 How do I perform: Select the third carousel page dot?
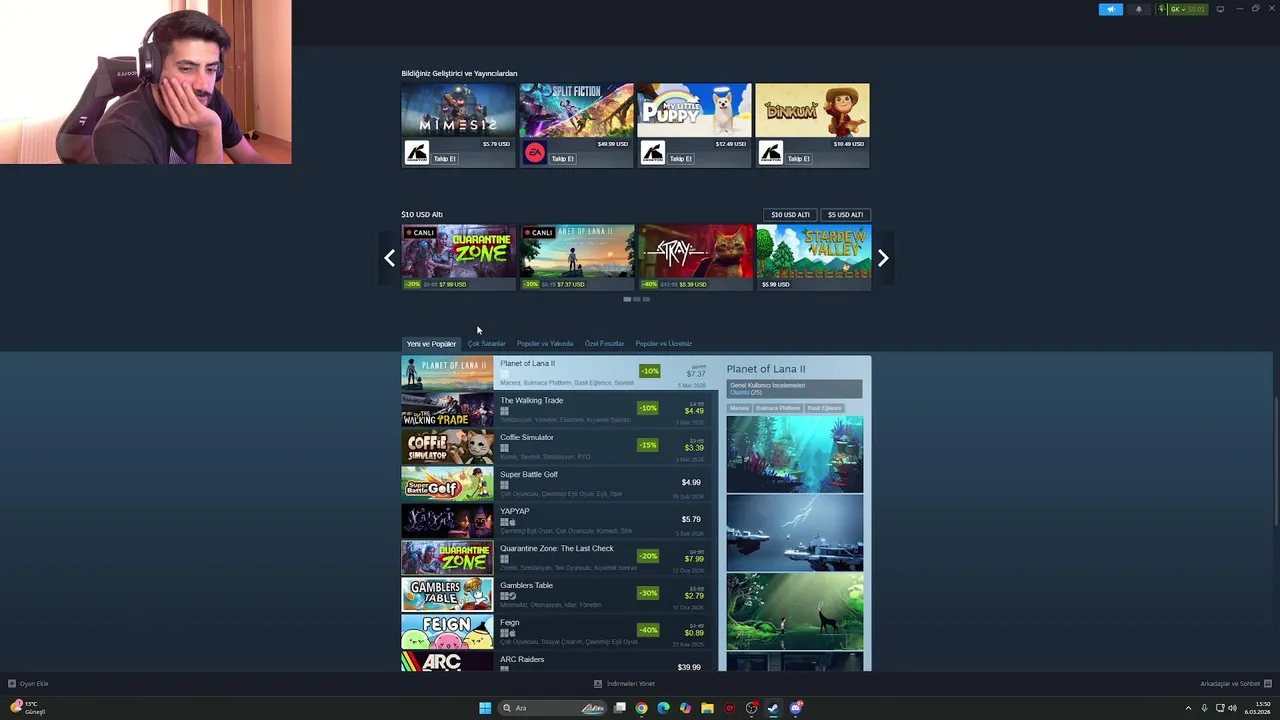click(x=646, y=299)
